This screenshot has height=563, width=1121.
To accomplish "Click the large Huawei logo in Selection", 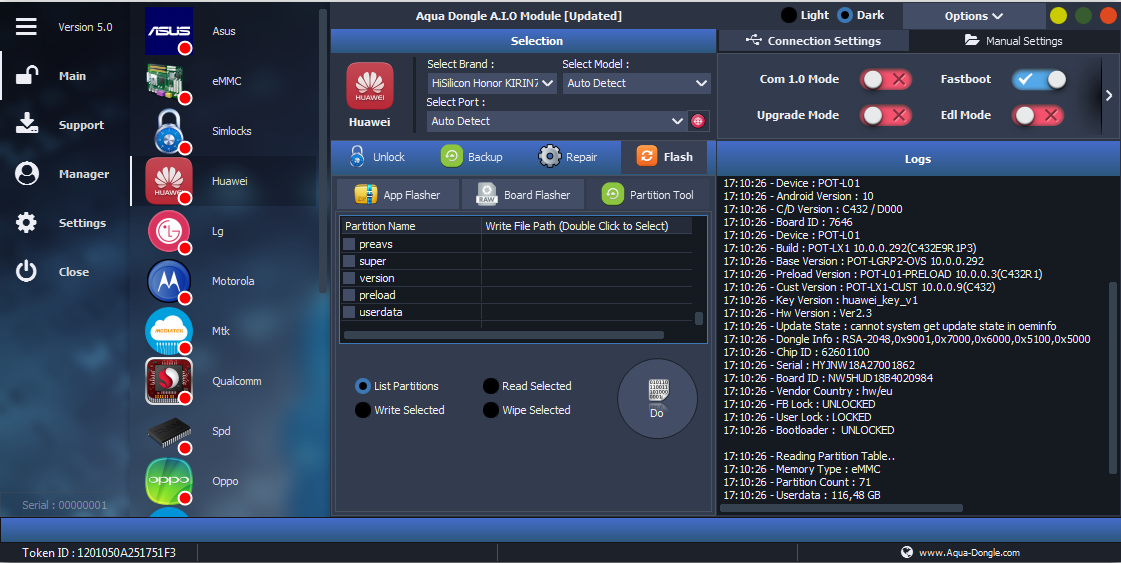I will [370, 86].
